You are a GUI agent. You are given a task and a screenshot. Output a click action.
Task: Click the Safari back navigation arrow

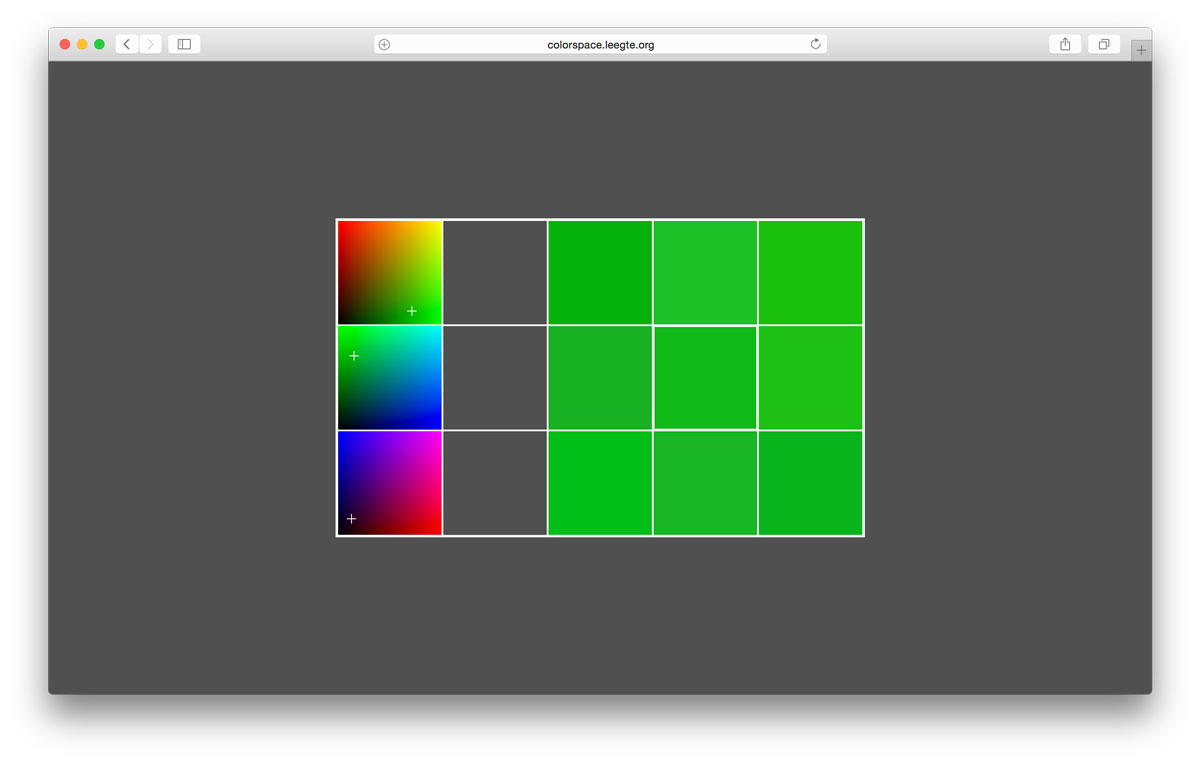pyautogui.click(x=127, y=44)
